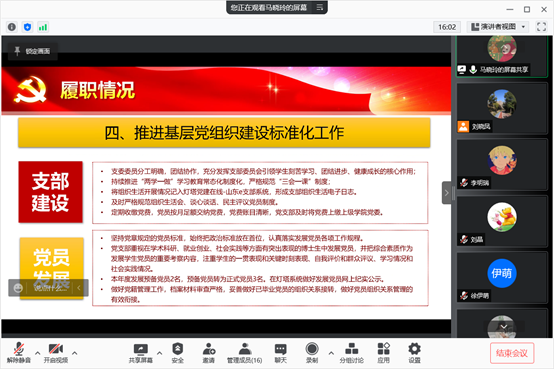Enter full screen mode icon
This screenshot has width=554, height=369.
click(x=541, y=27)
